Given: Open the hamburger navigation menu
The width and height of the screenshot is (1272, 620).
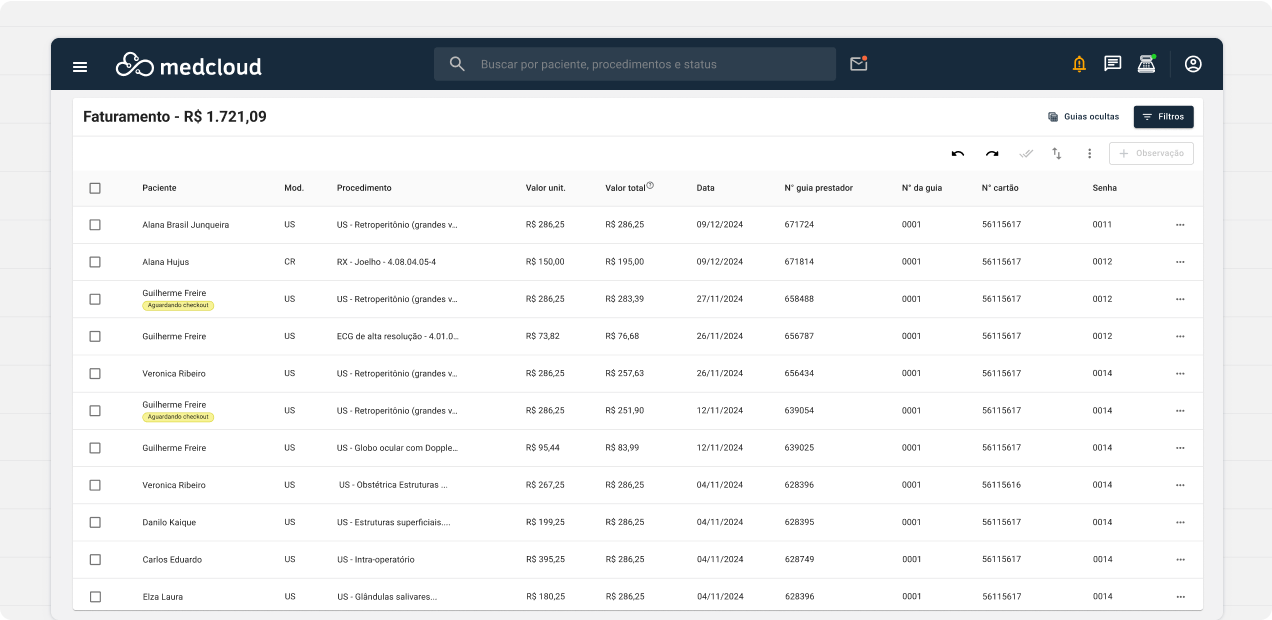Looking at the screenshot, I should click(x=80, y=66).
